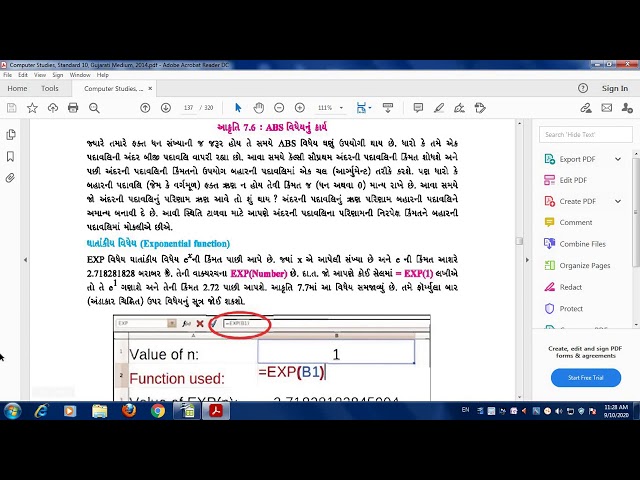Zoom in with the plus icon
Image resolution: width=640 pixels, height=480 pixels.
coord(300,108)
